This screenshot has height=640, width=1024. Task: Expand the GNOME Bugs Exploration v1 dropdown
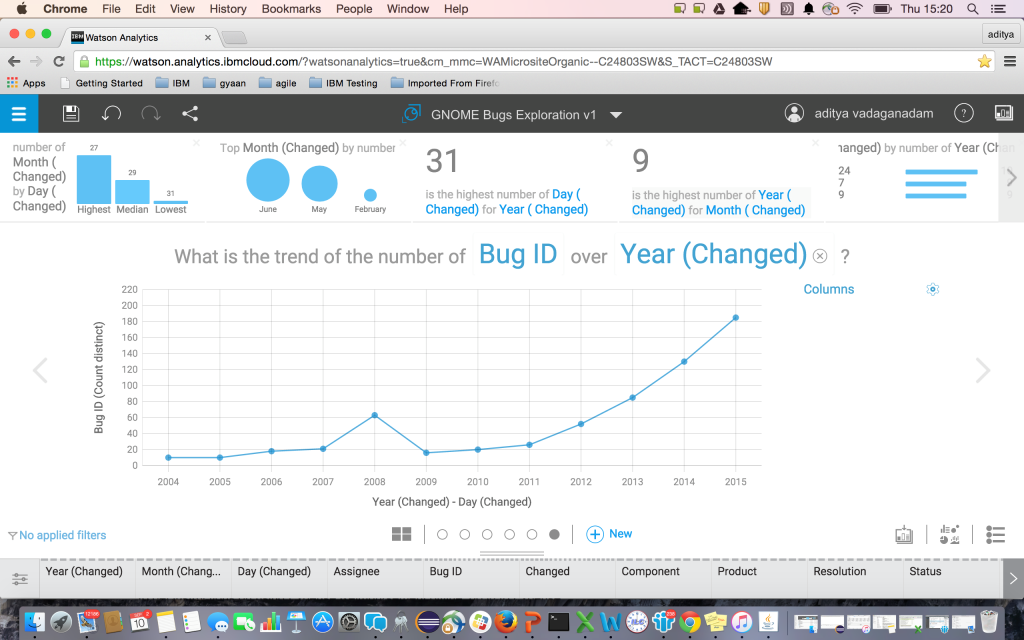[x=616, y=115]
